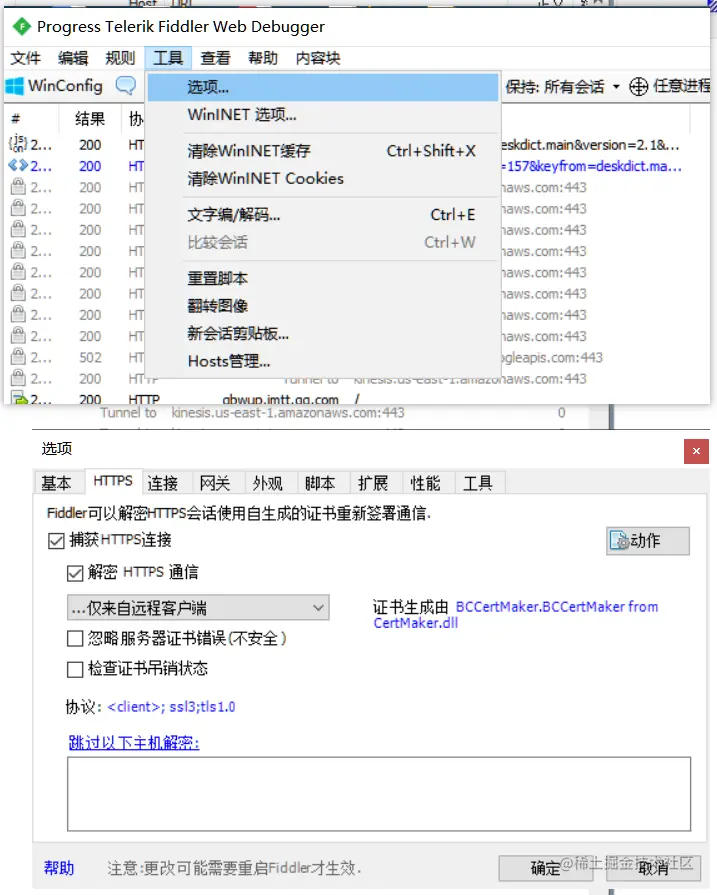Switch to the 工具 tab in Options dialog
The image size is (717, 895).
coord(478,483)
